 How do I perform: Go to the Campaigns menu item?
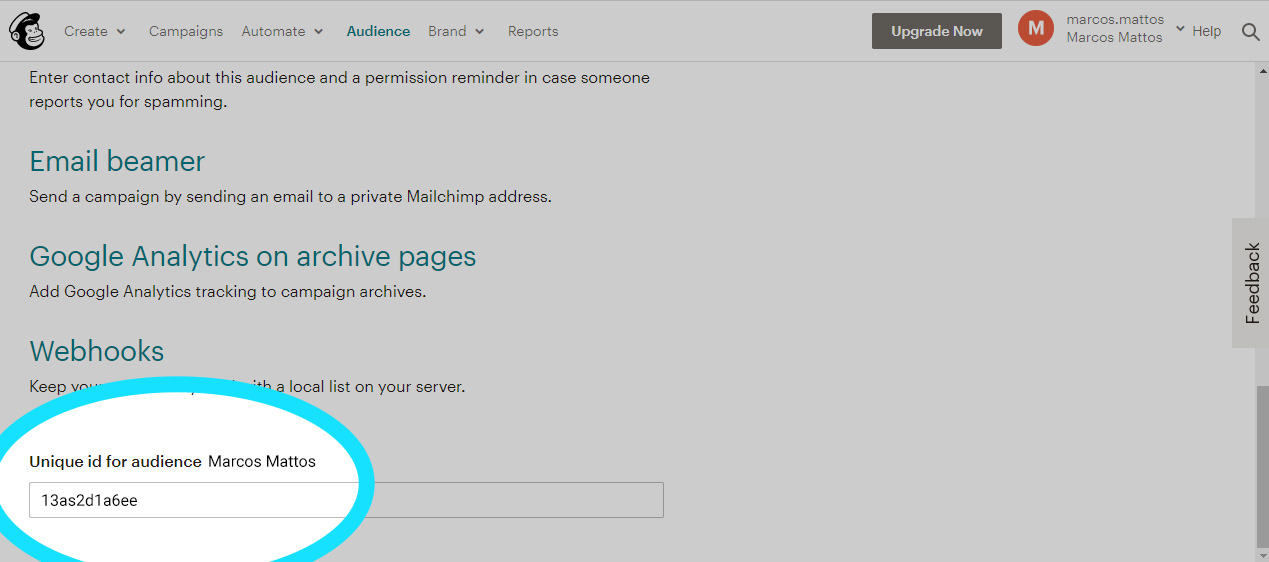point(186,31)
